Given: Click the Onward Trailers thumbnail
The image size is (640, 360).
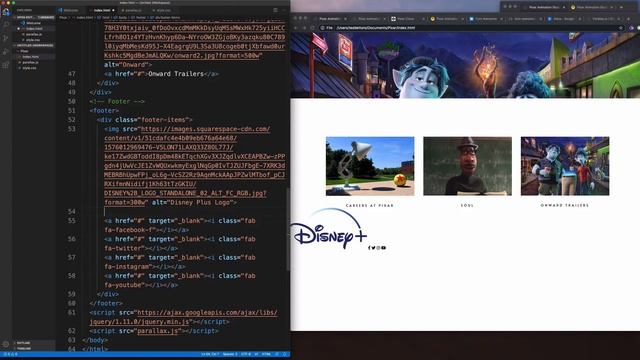Looking at the screenshot, I should click(565, 166).
